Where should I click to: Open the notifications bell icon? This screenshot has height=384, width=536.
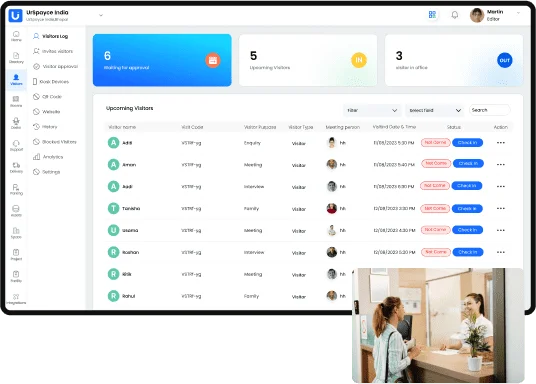pos(455,15)
